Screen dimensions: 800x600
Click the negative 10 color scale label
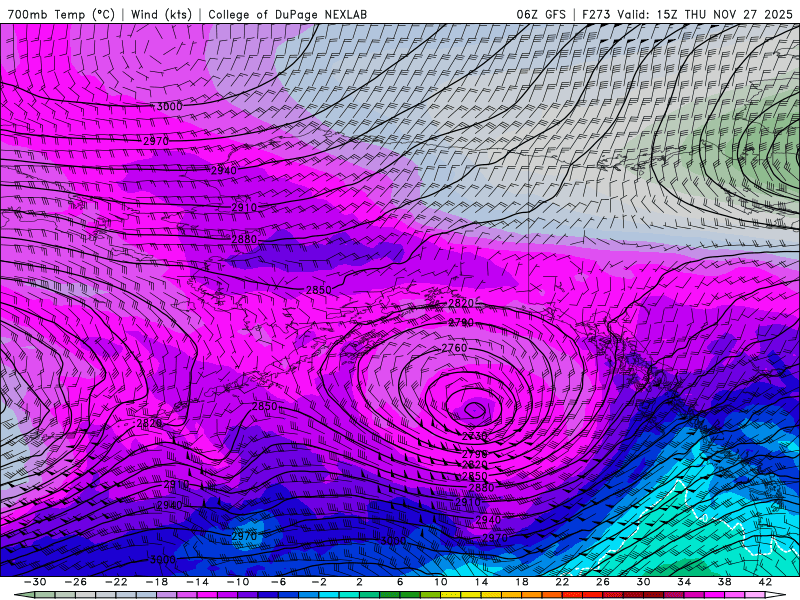(238, 582)
